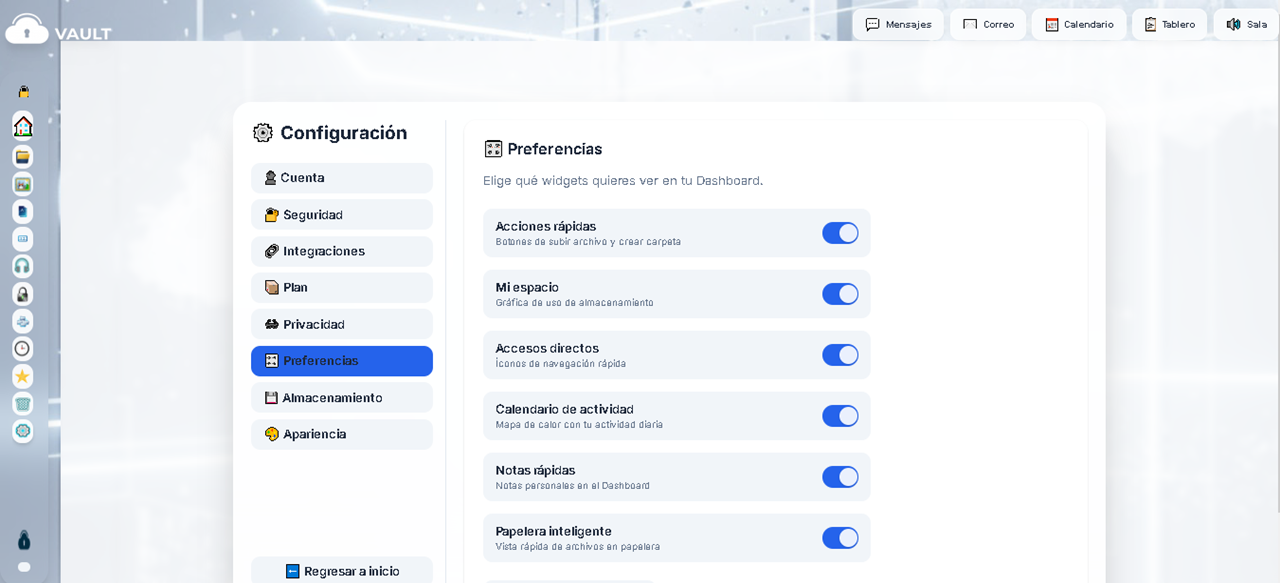1280x586 pixels.
Task: Open the recent clock sidebar icon
Action: click(23, 349)
